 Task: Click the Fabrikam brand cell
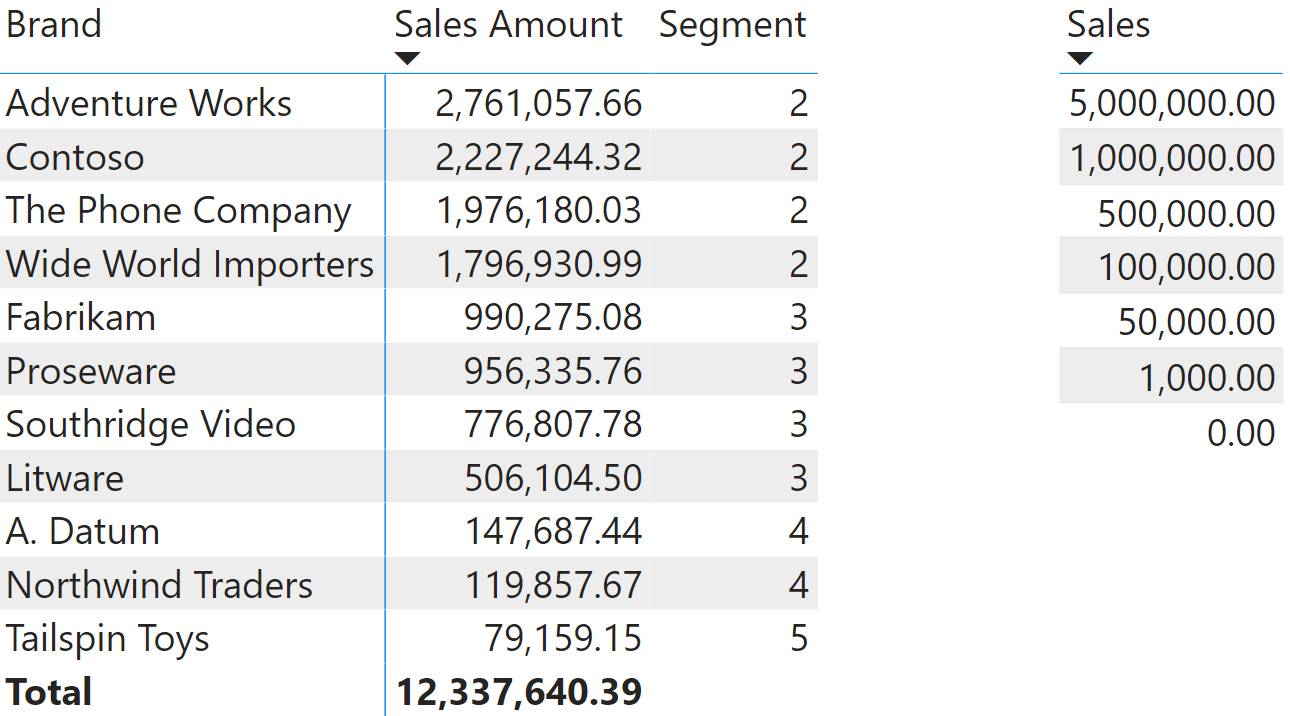(x=81, y=317)
